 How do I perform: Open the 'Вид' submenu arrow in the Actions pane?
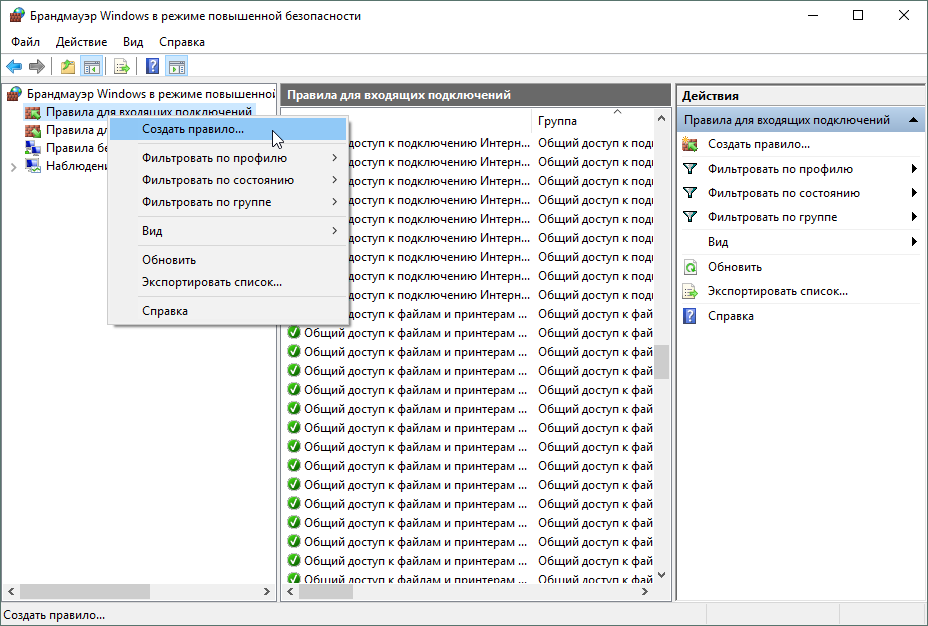click(x=914, y=242)
